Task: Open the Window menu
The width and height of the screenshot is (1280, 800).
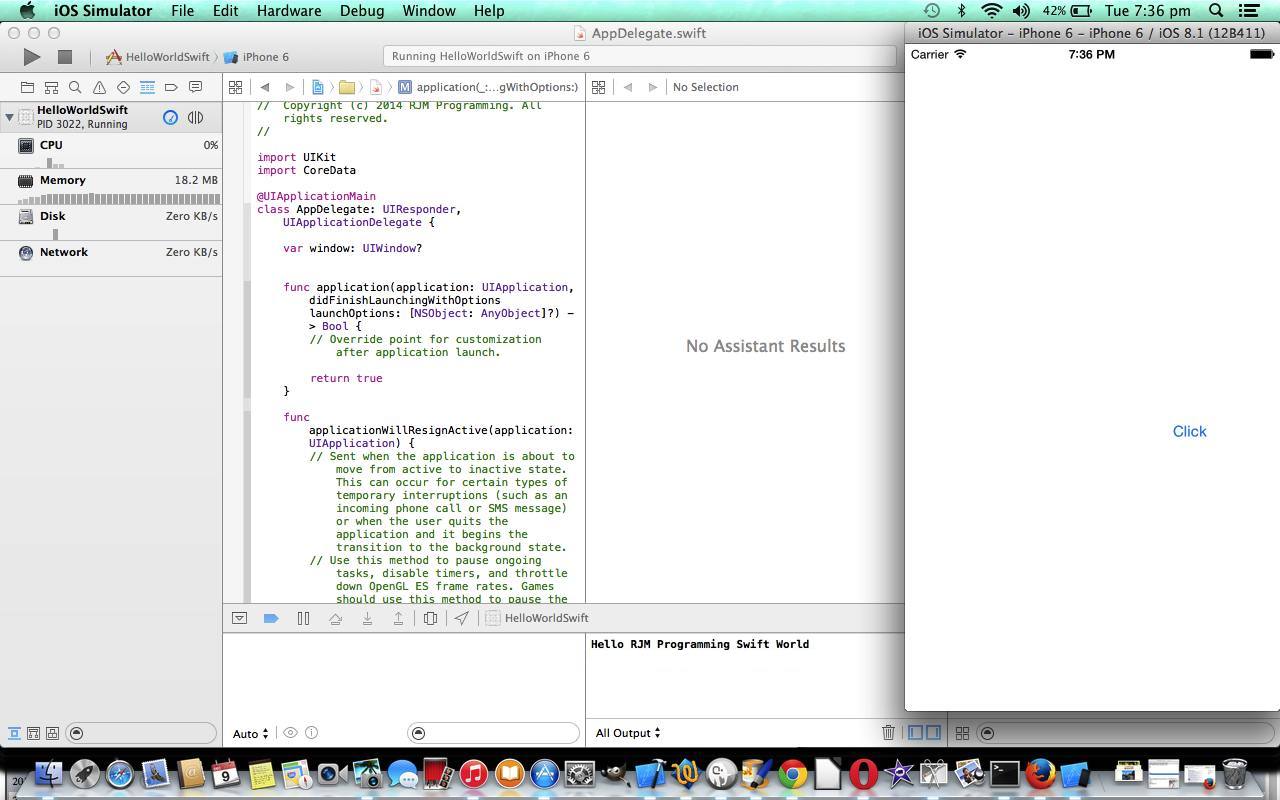Action: [429, 11]
